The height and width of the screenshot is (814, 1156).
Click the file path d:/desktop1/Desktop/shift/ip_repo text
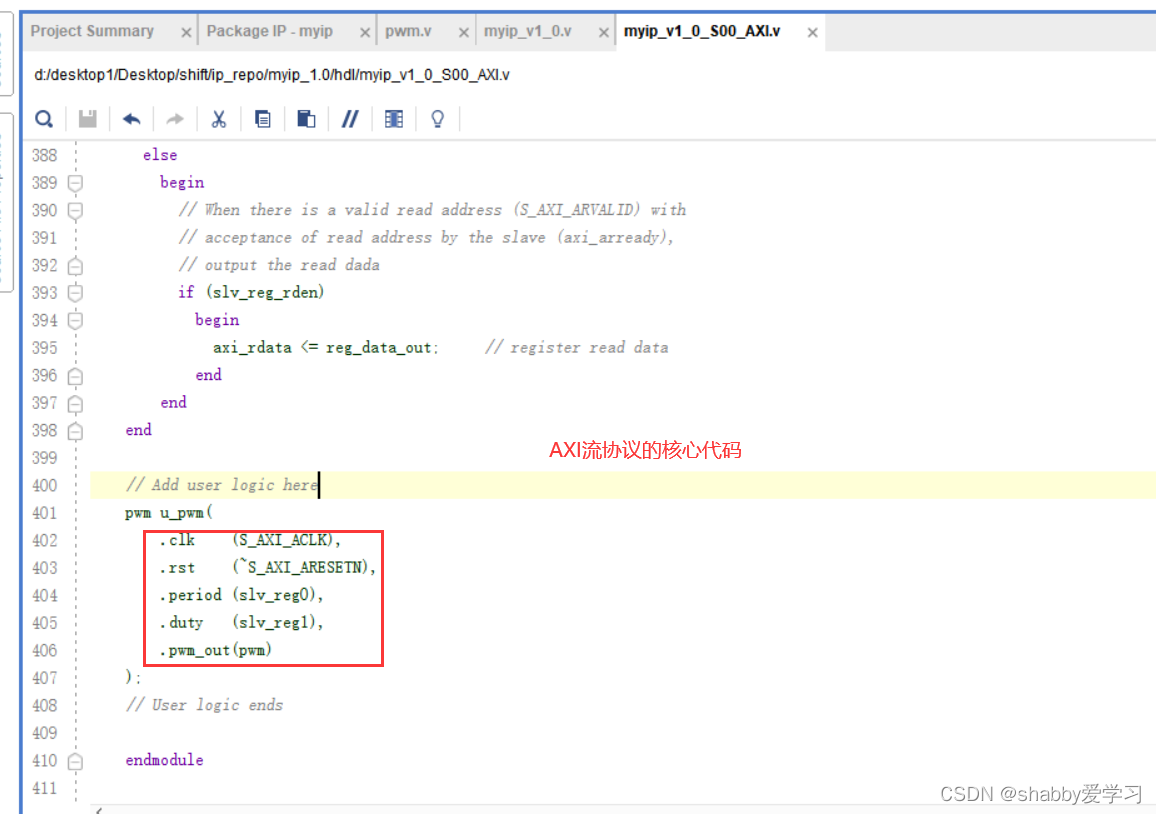click(x=272, y=75)
